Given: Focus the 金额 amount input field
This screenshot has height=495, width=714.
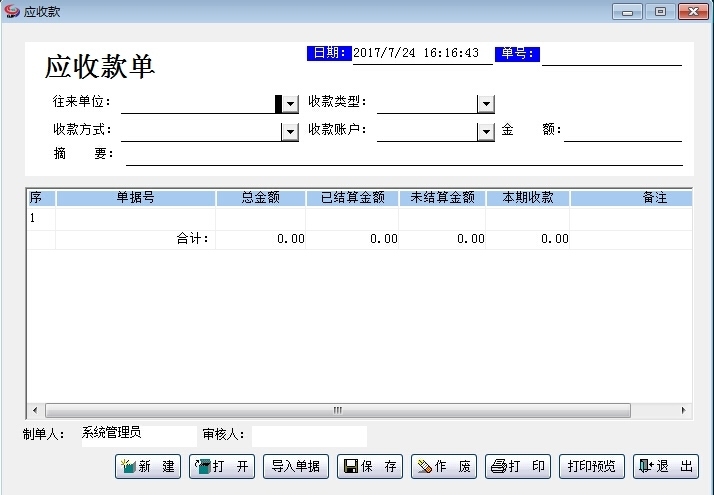Looking at the screenshot, I should 622,131.
